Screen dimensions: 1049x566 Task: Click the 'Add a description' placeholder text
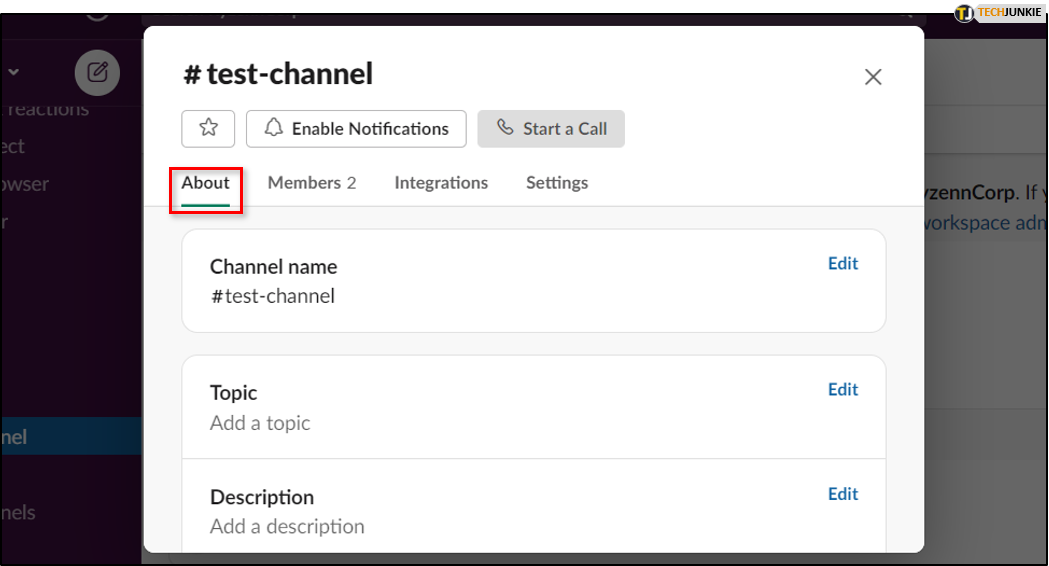pos(287,527)
